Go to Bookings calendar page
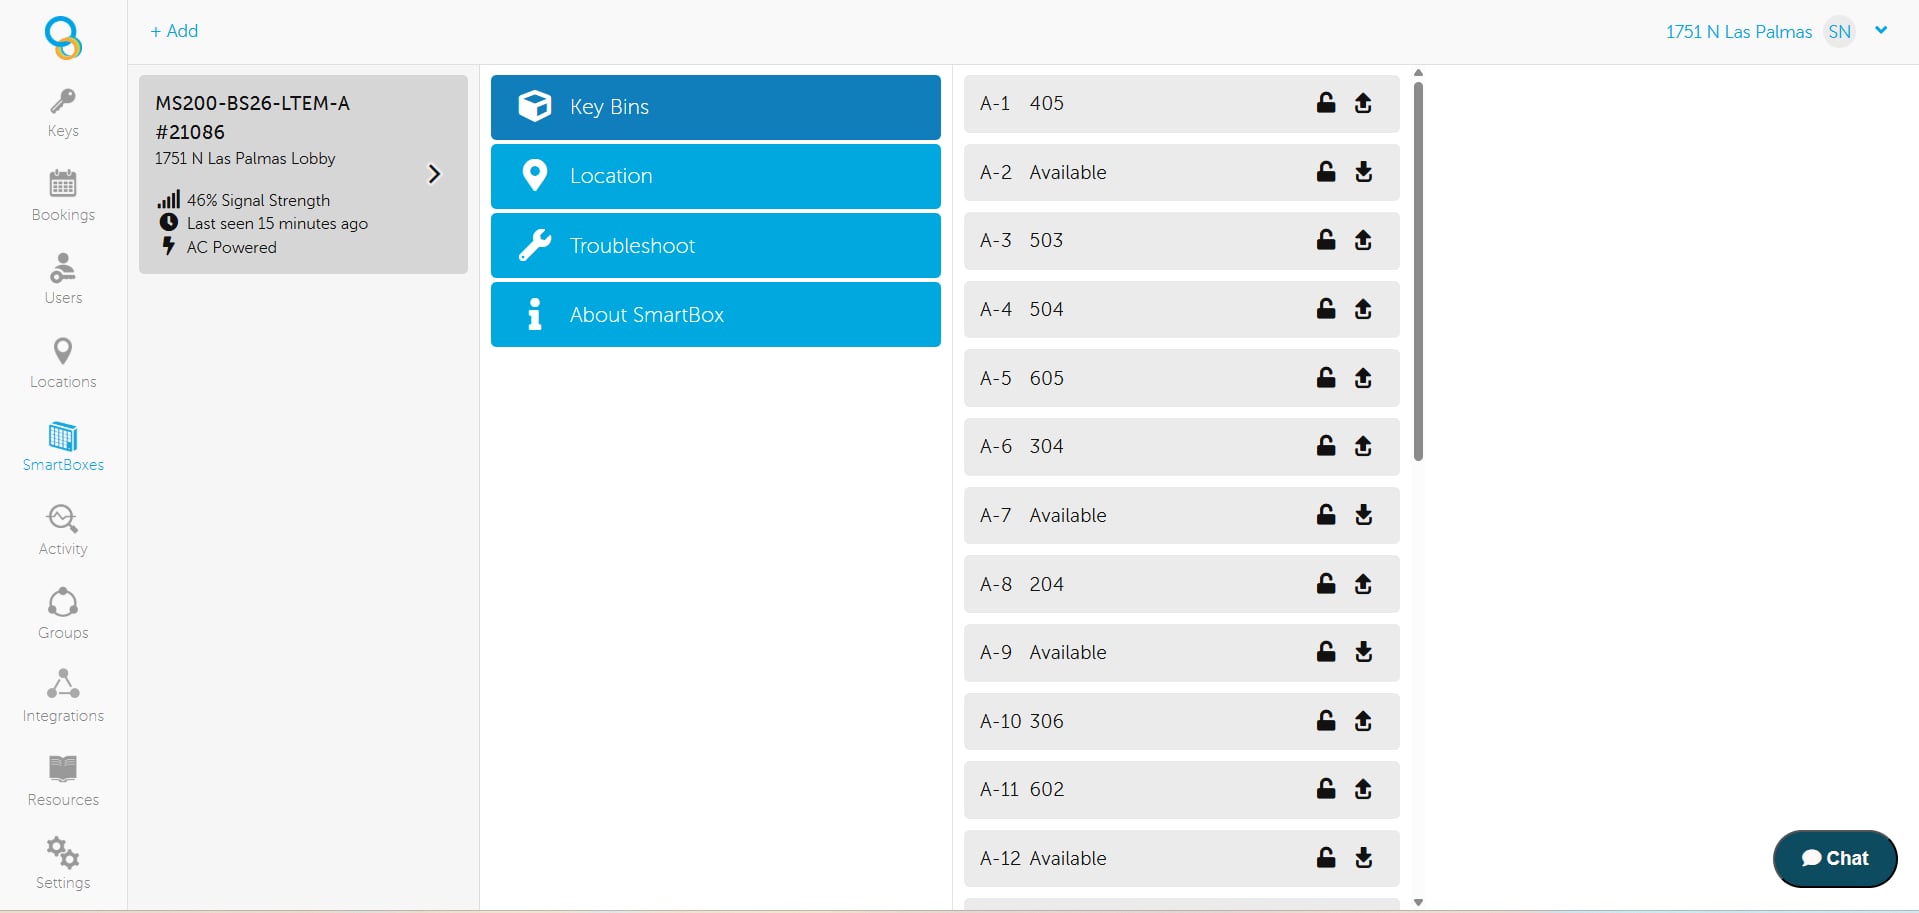The image size is (1919, 913). pyautogui.click(x=63, y=196)
